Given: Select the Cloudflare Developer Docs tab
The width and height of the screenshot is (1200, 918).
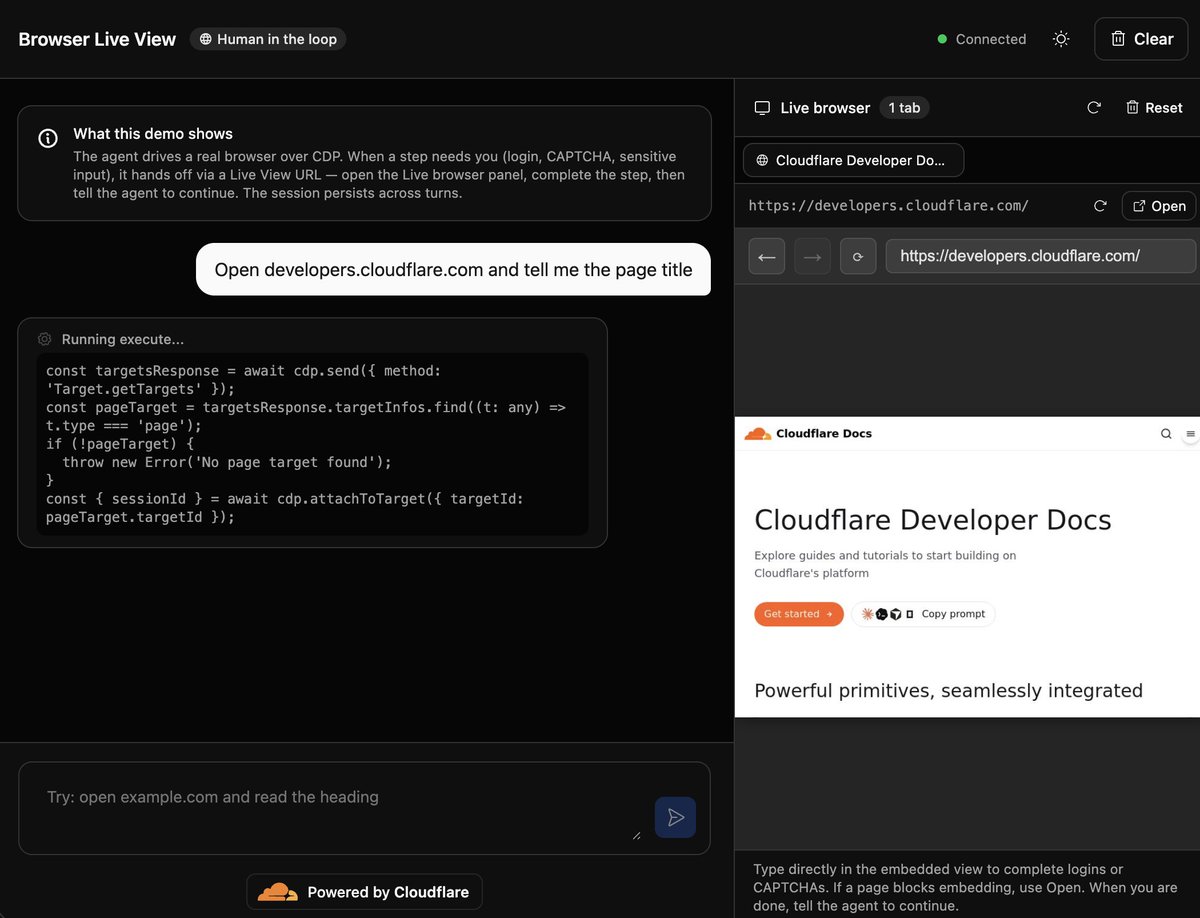Looking at the screenshot, I should 854,160.
